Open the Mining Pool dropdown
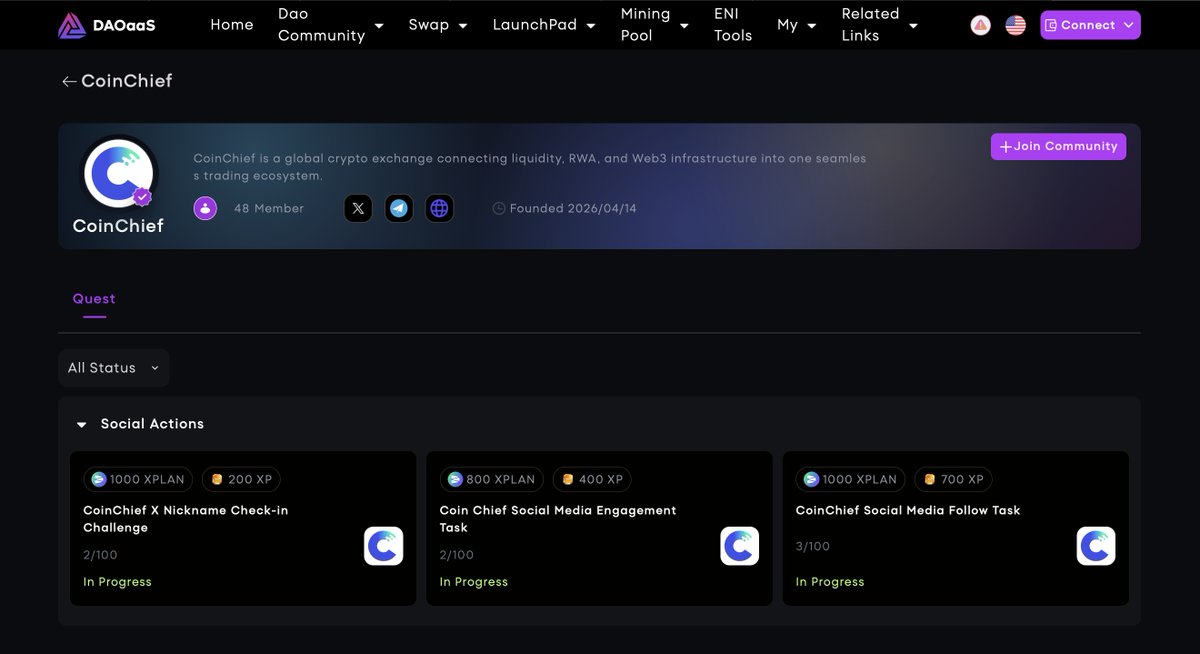 coord(655,25)
